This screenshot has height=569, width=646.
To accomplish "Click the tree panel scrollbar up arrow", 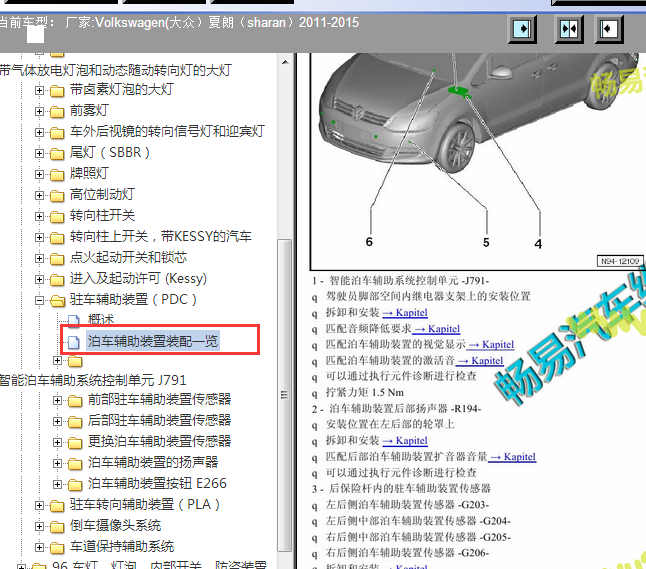I will click(x=285, y=62).
